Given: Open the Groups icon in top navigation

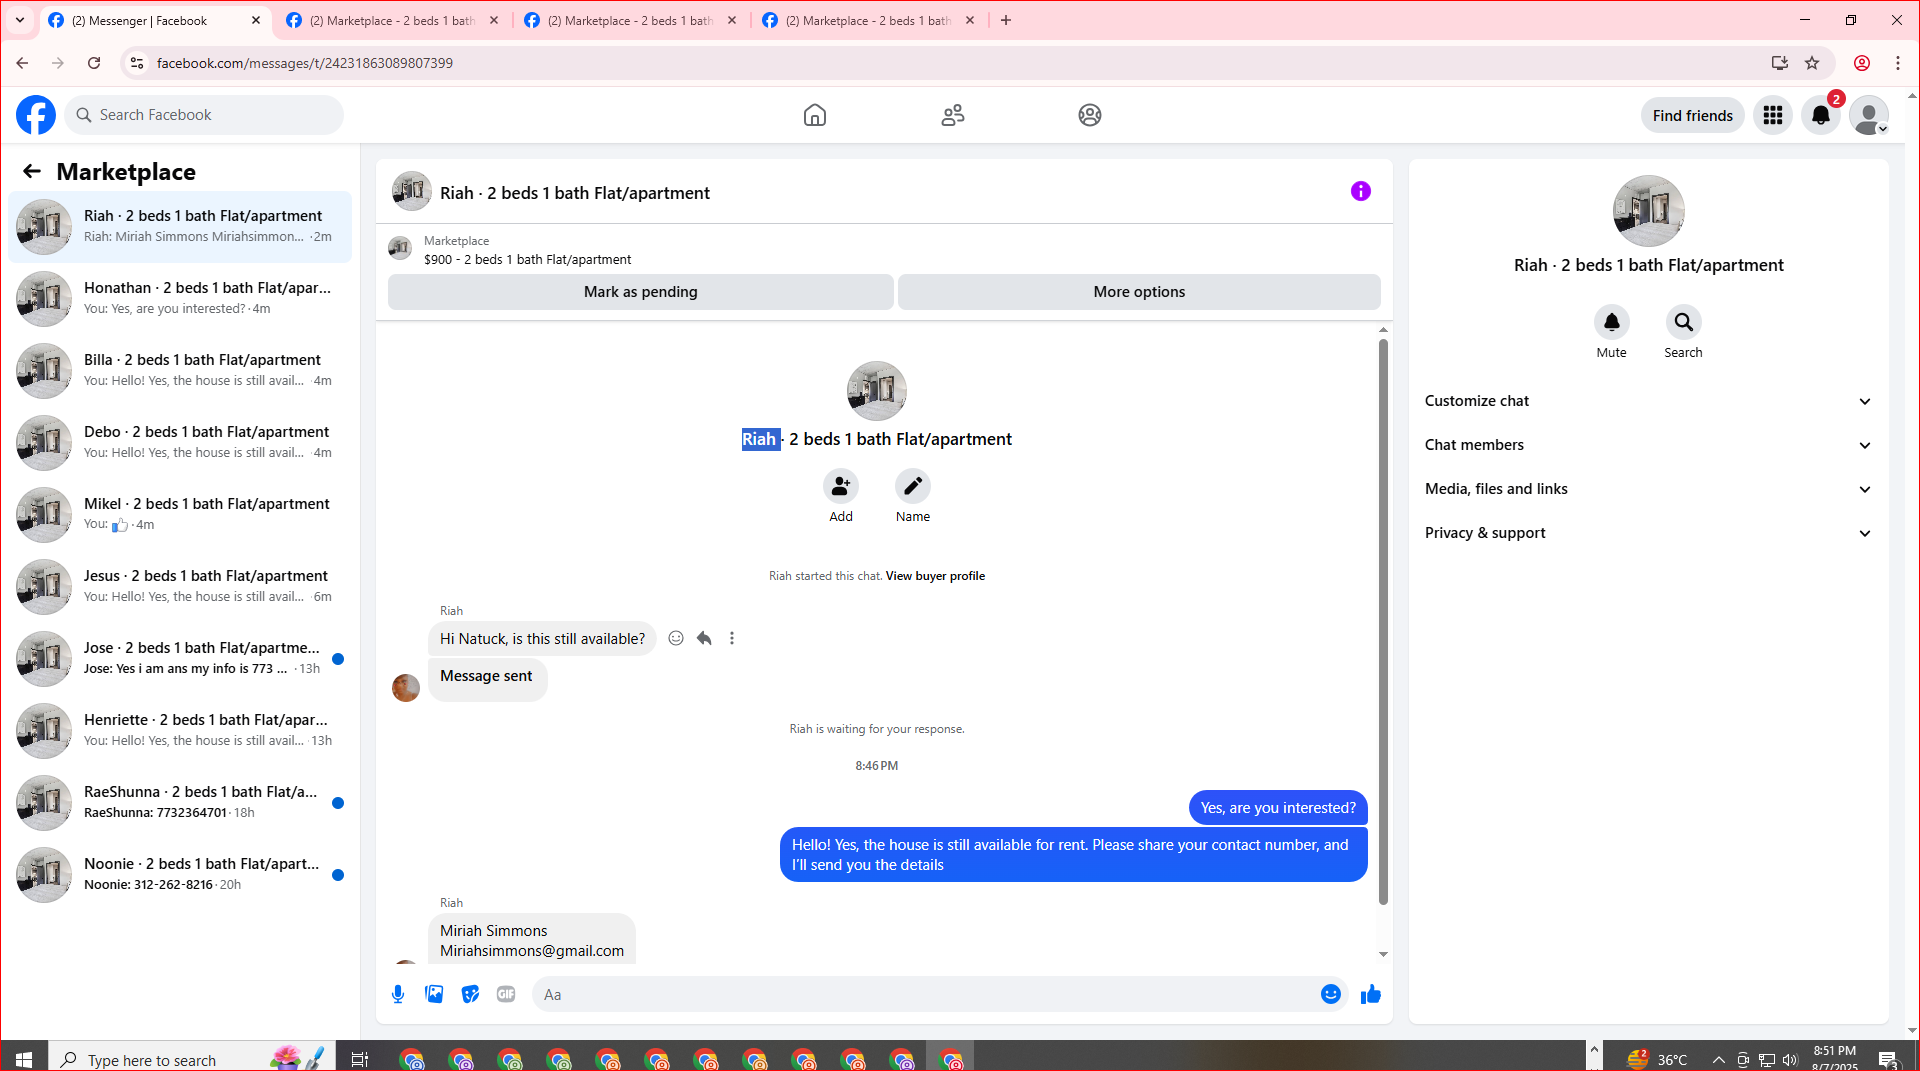Looking at the screenshot, I should pyautogui.click(x=1090, y=115).
